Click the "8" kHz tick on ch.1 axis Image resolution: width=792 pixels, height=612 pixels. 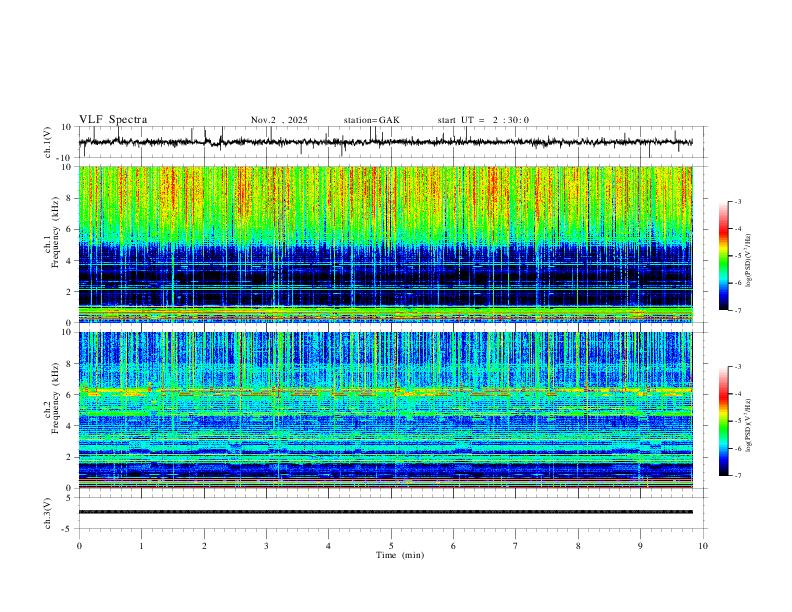[x=70, y=198]
